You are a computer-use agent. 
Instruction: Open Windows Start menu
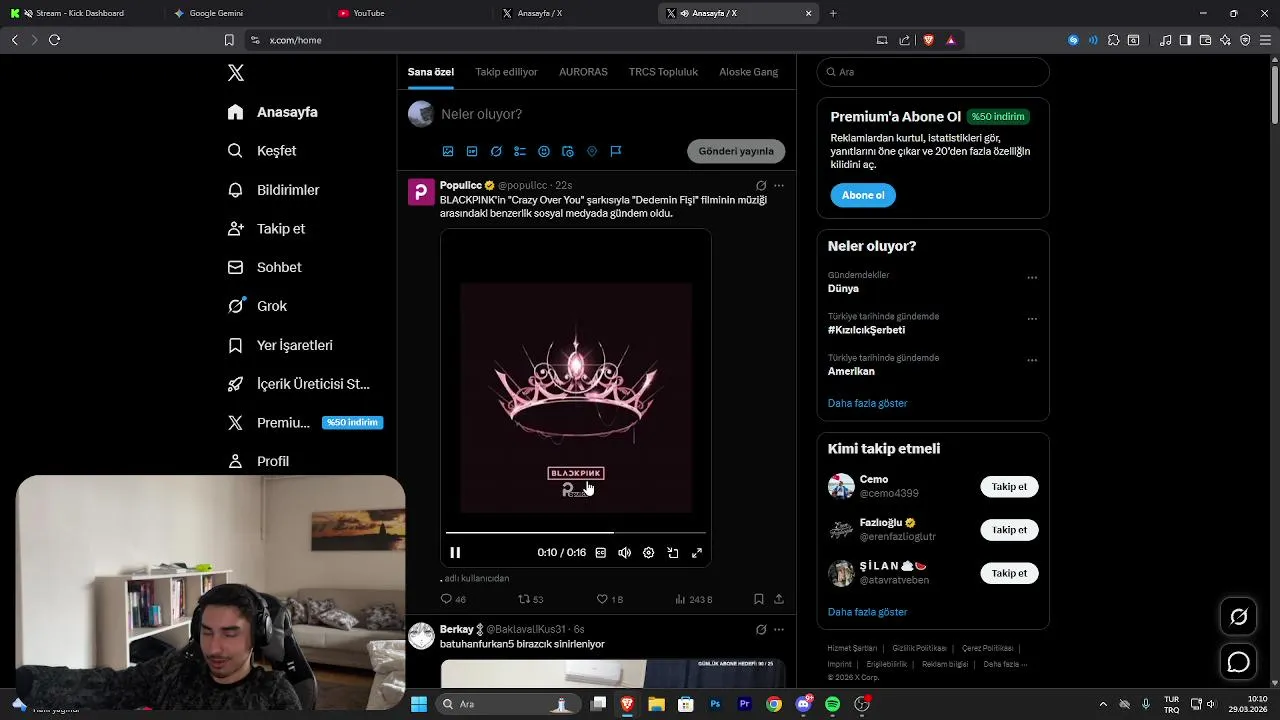pyautogui.click(x=419, y=704)
